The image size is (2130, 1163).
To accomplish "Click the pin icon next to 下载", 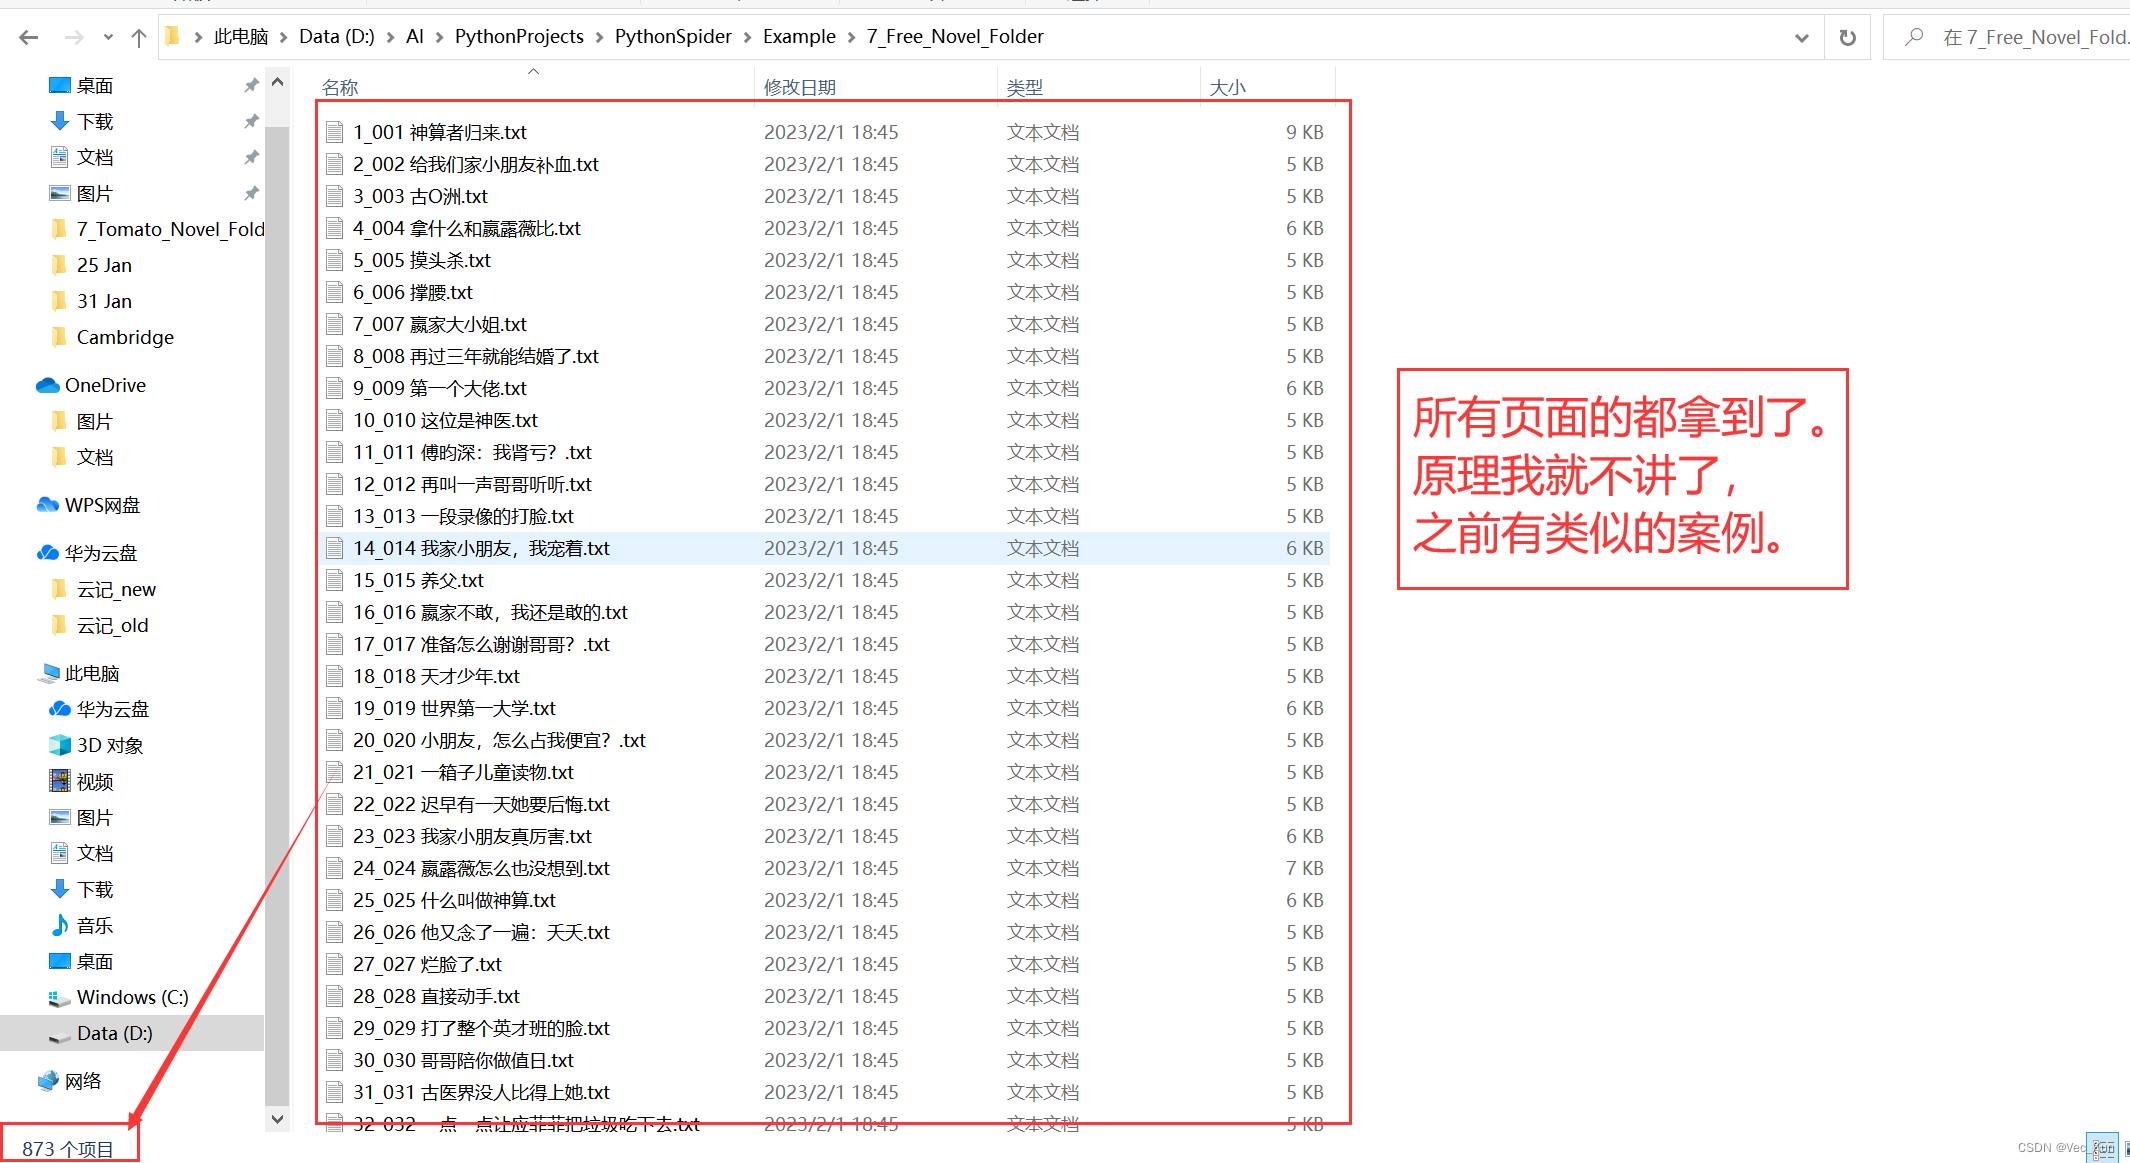I will pos(251,121).
